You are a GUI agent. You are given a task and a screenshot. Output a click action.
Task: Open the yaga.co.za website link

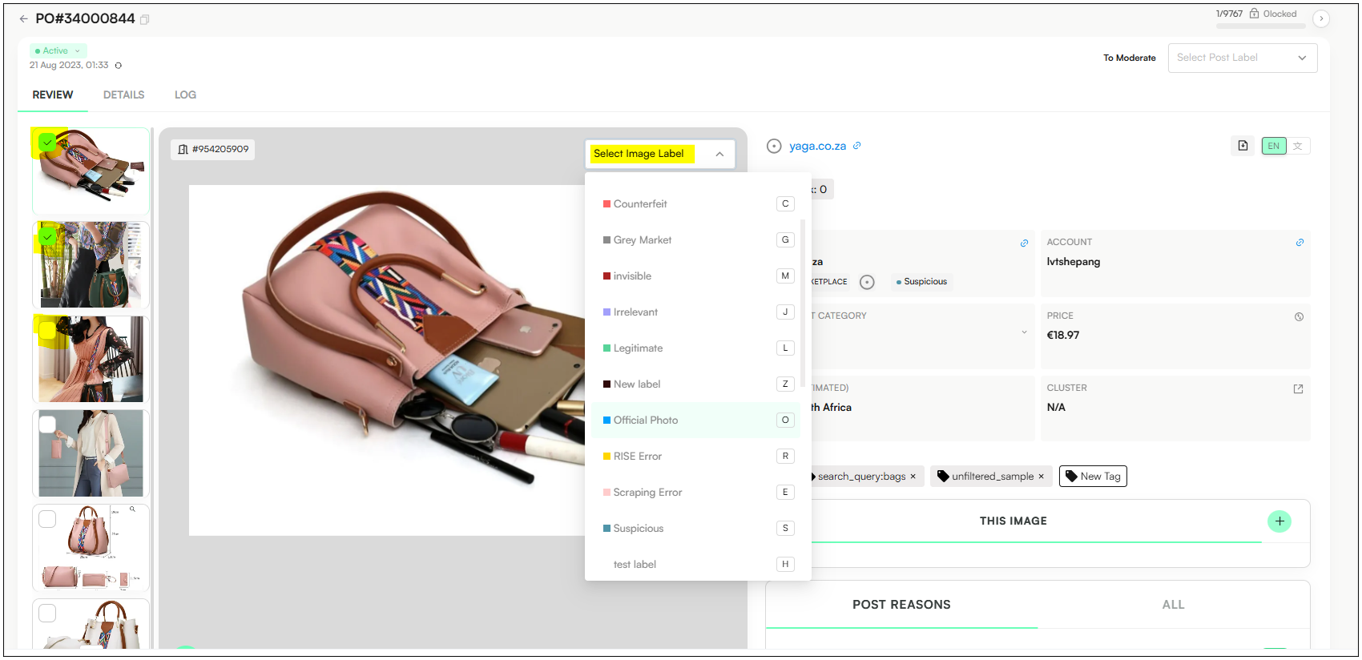(x=818, y=146)
